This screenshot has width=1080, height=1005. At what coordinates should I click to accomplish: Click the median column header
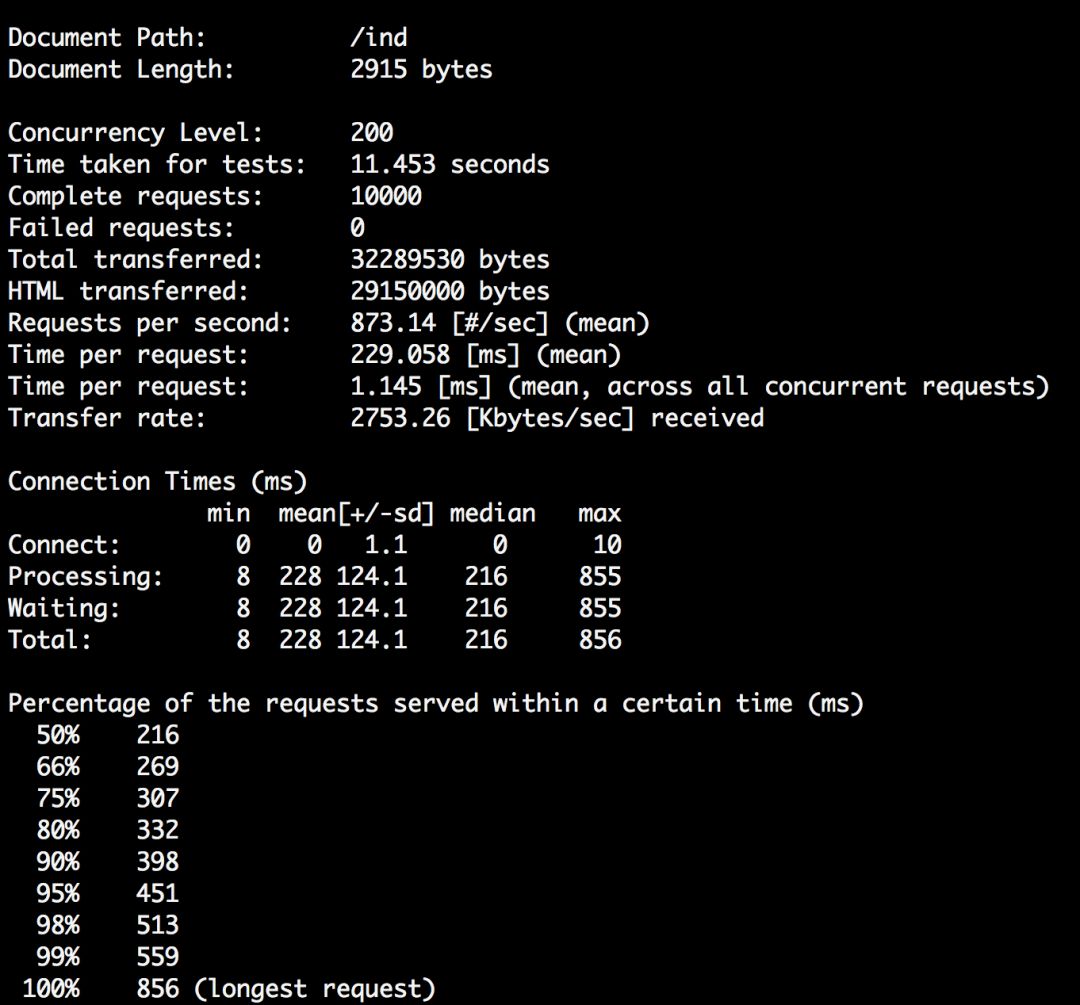492,514
